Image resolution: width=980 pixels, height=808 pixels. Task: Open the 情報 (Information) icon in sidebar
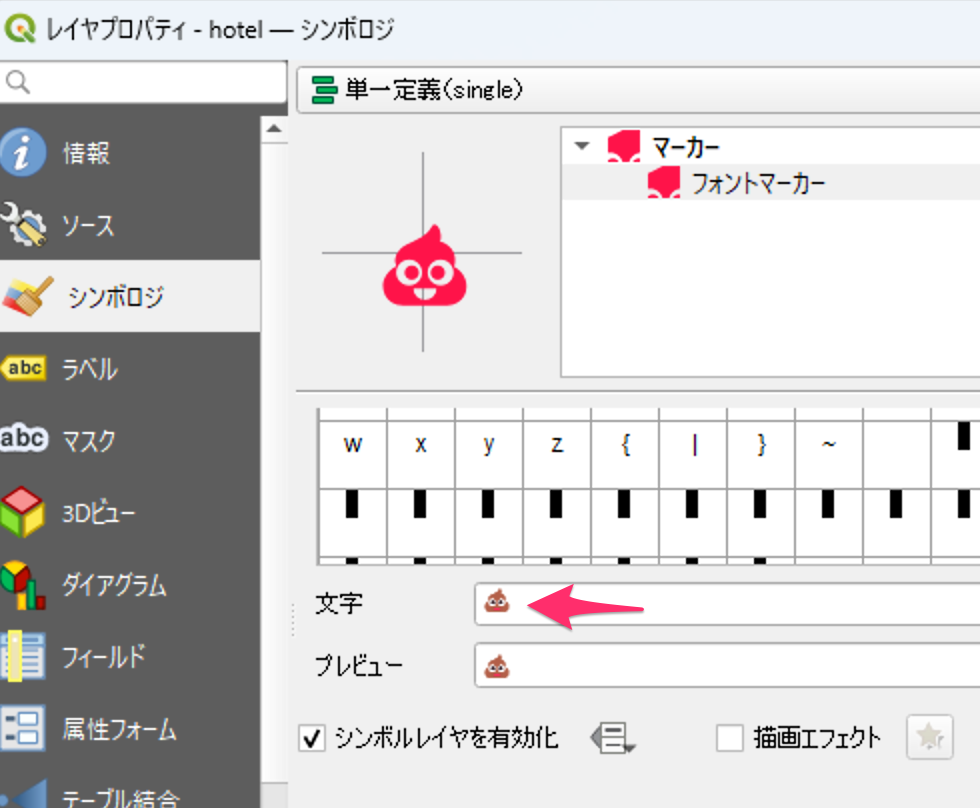(x=23, y=152)
